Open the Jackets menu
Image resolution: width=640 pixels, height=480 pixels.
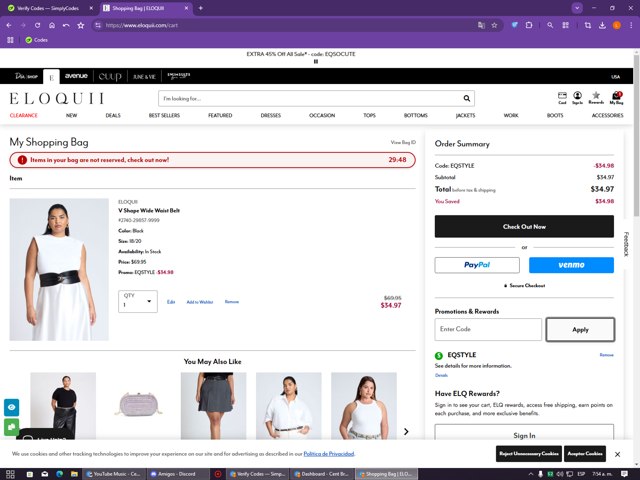click(465, 116)
